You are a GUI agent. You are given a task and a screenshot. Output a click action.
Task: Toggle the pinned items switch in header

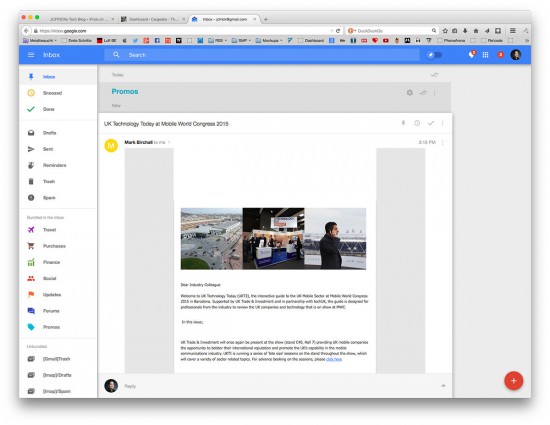coord(434,55)
